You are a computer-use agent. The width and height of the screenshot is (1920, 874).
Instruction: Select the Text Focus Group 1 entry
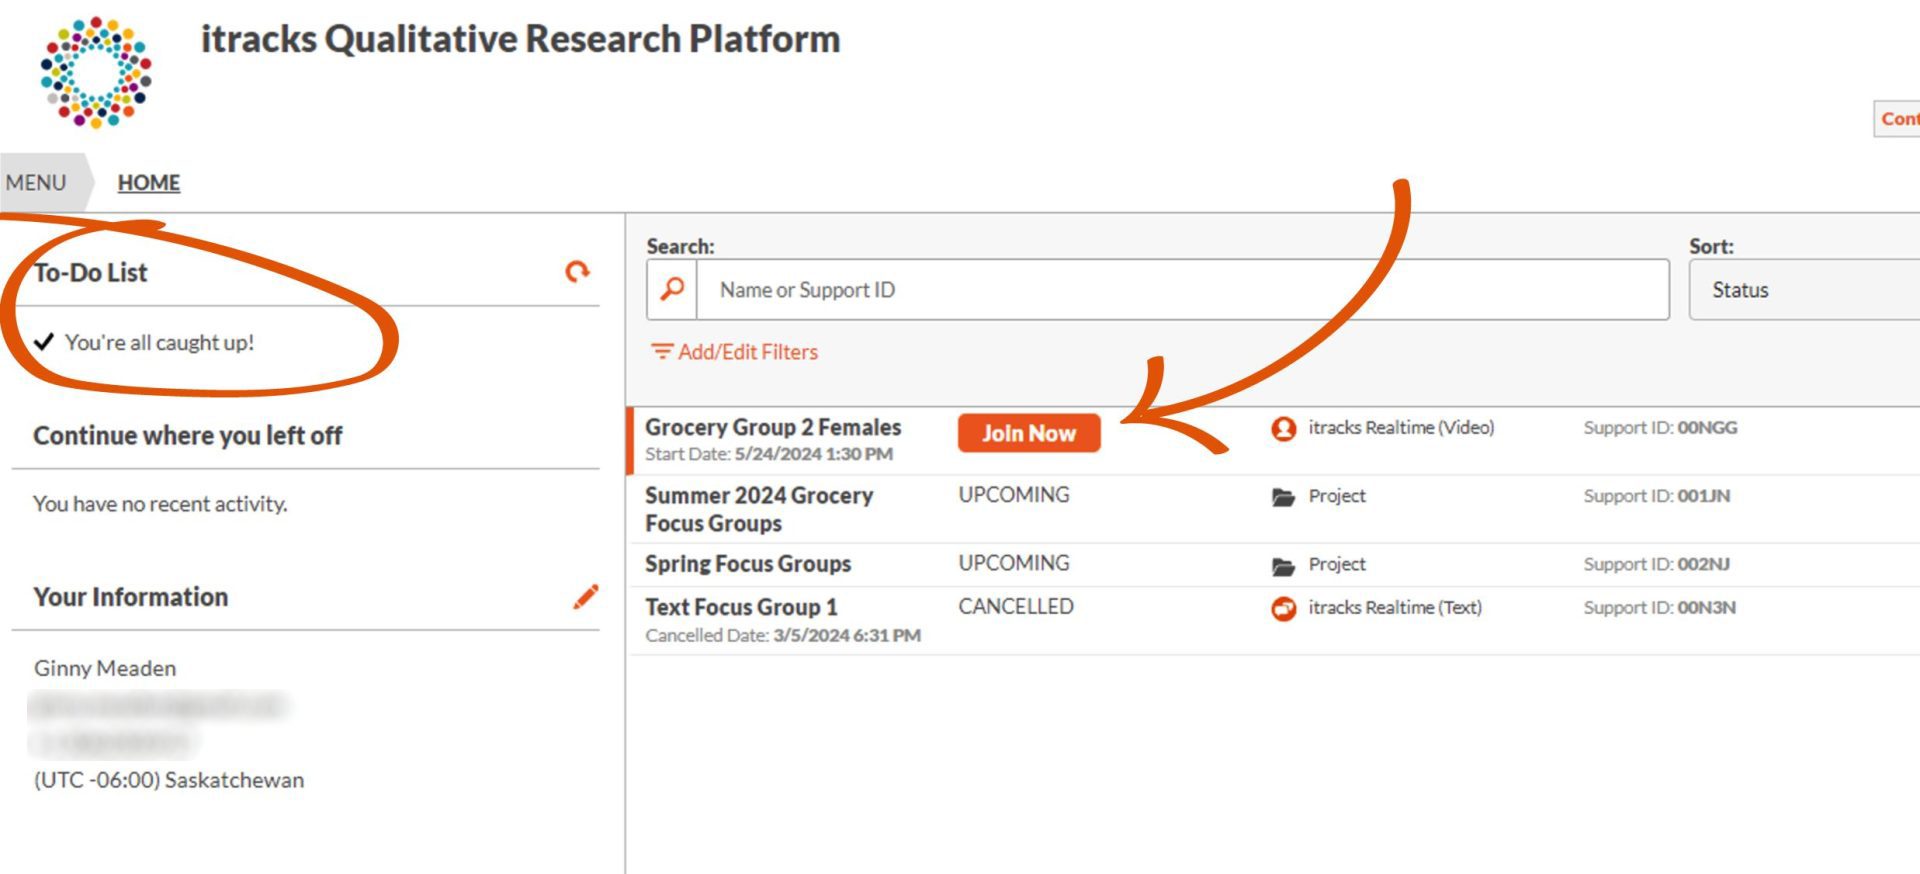[x=741, y=607]
